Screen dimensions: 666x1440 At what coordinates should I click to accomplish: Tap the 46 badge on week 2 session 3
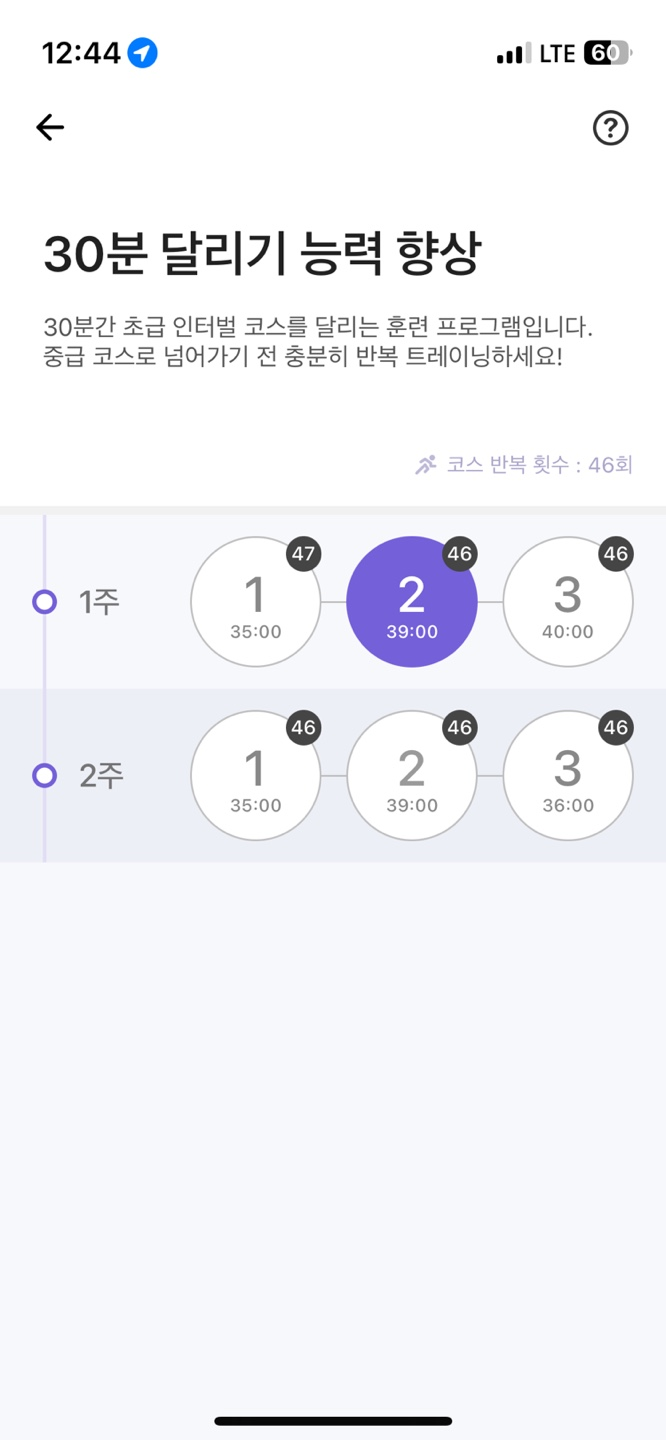coord(615,728)
